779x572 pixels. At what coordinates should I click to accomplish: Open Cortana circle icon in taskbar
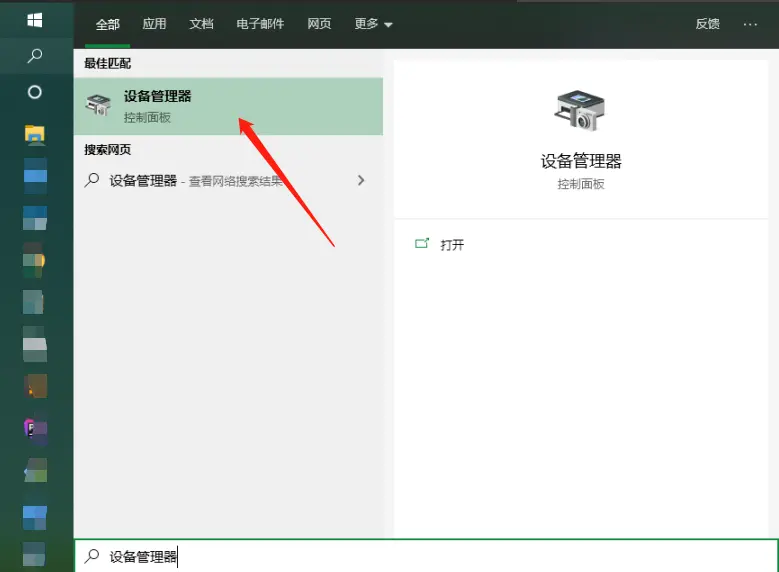(35, 92)
